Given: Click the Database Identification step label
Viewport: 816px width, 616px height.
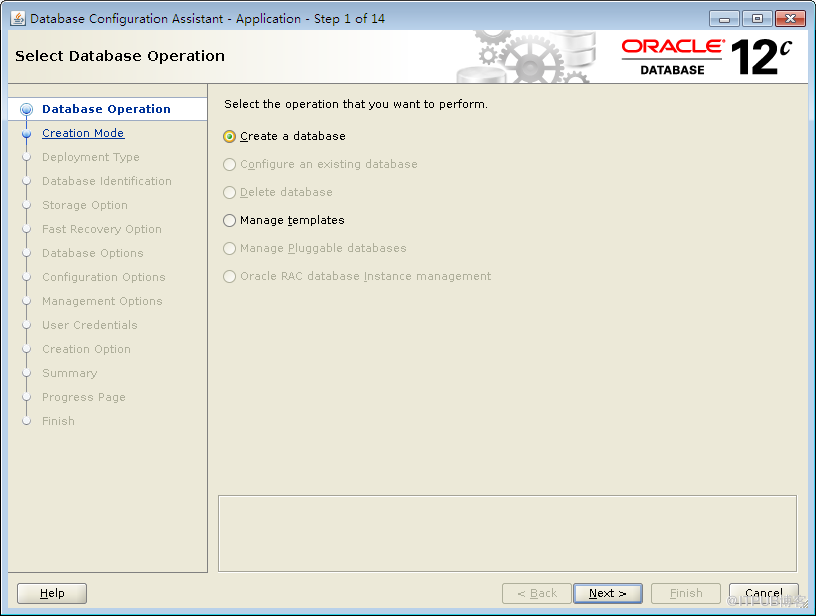Looking at the screenshot, I should 107,181.
